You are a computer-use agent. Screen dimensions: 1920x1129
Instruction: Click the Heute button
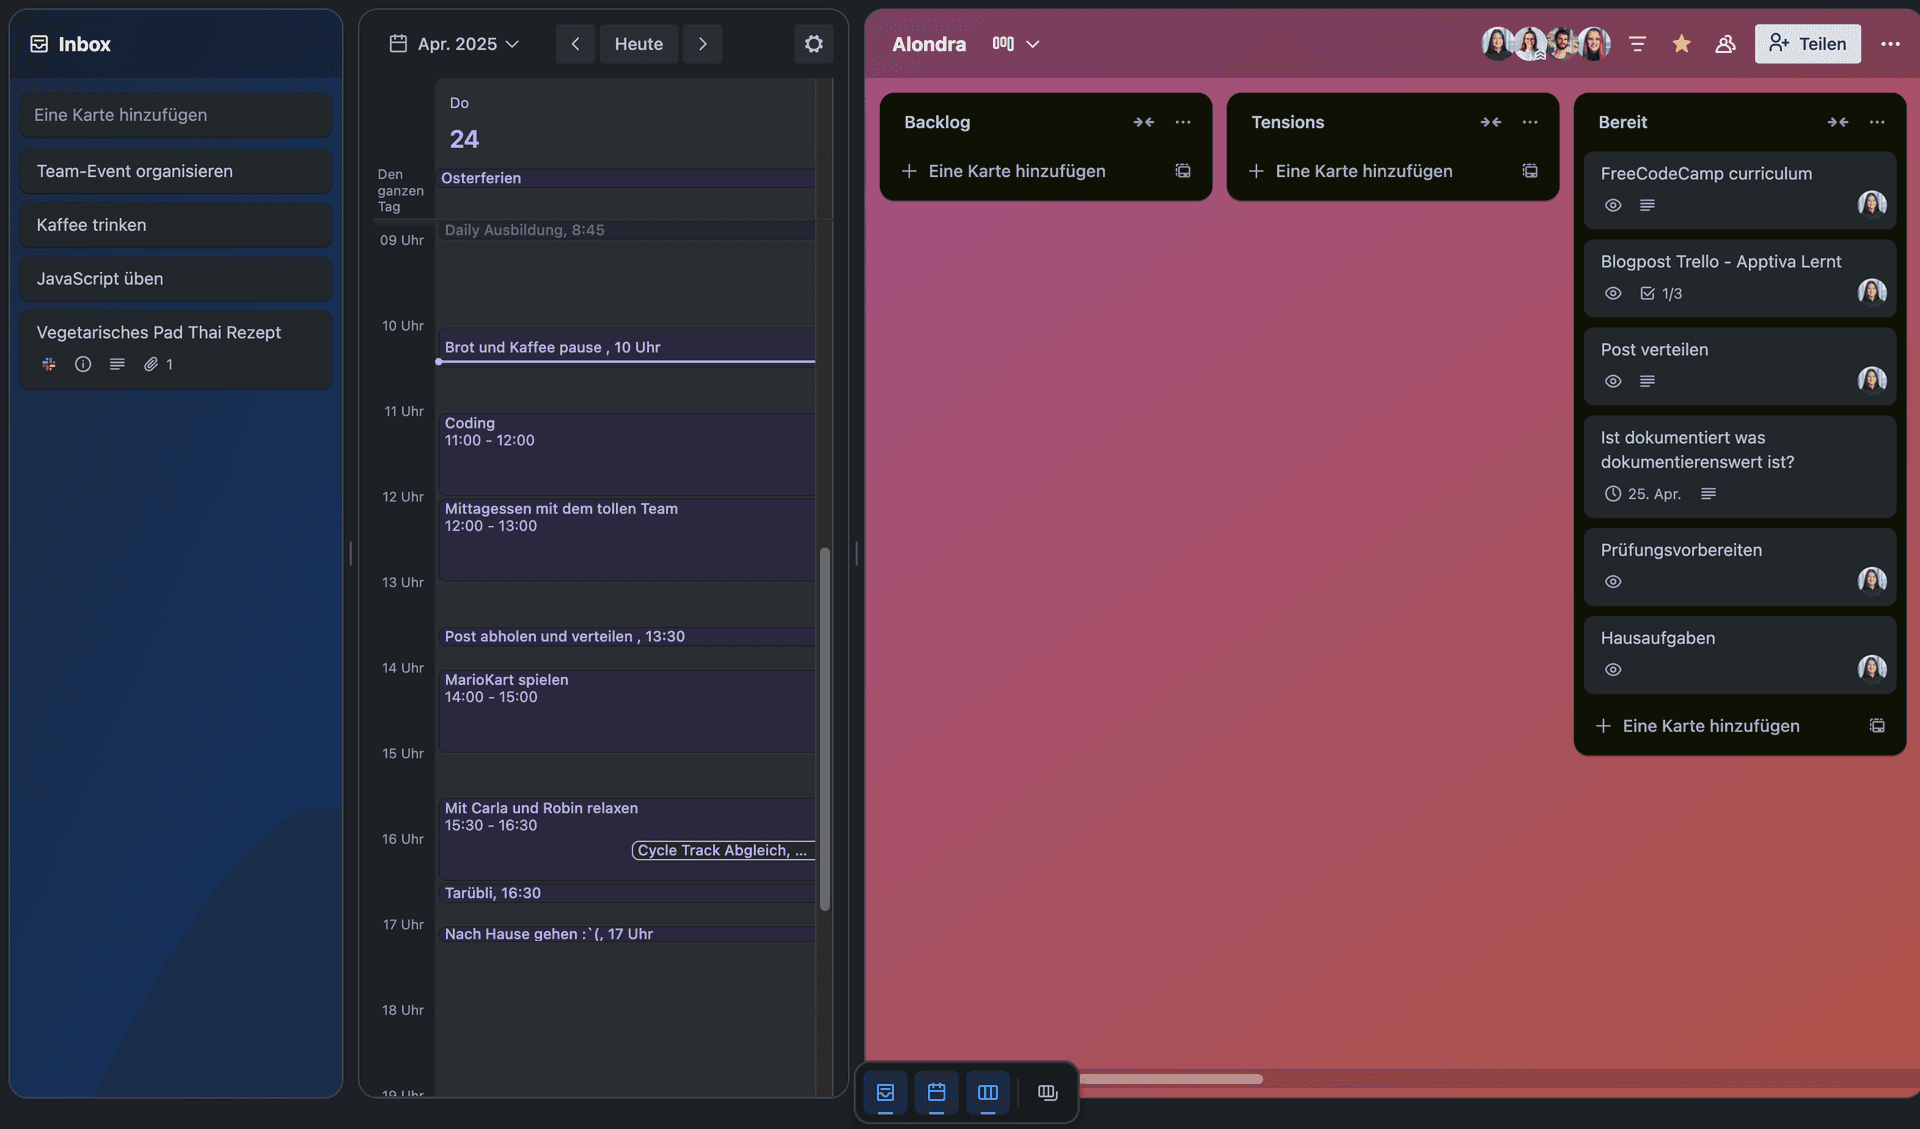638,44
